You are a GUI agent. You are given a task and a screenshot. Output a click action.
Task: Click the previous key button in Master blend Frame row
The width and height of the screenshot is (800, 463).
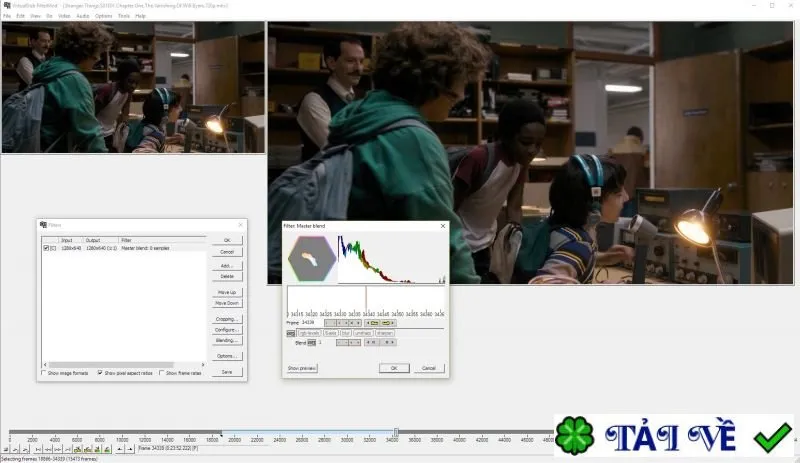(x=372, y=323)
